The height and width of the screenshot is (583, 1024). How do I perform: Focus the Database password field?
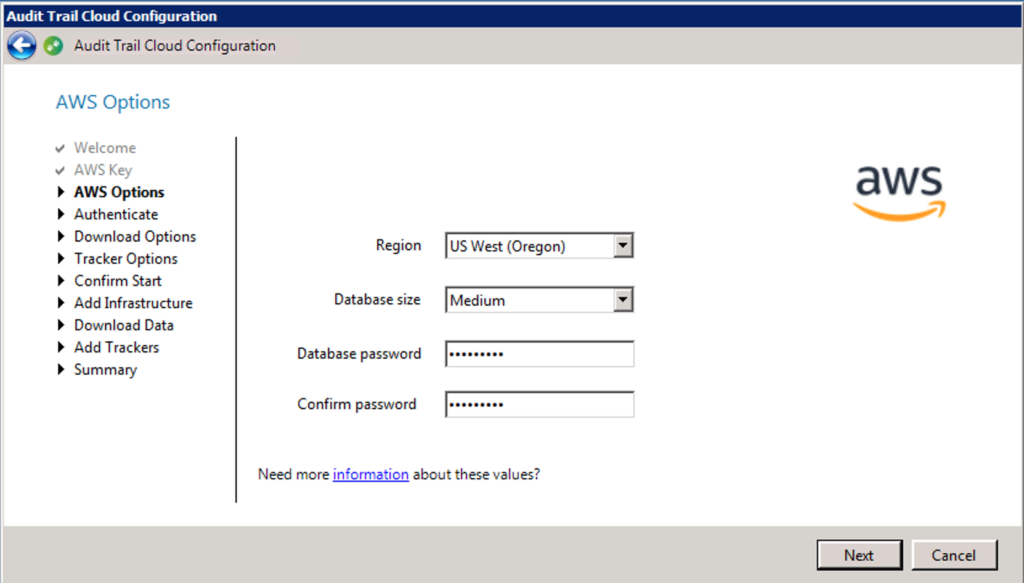point(539,354)
